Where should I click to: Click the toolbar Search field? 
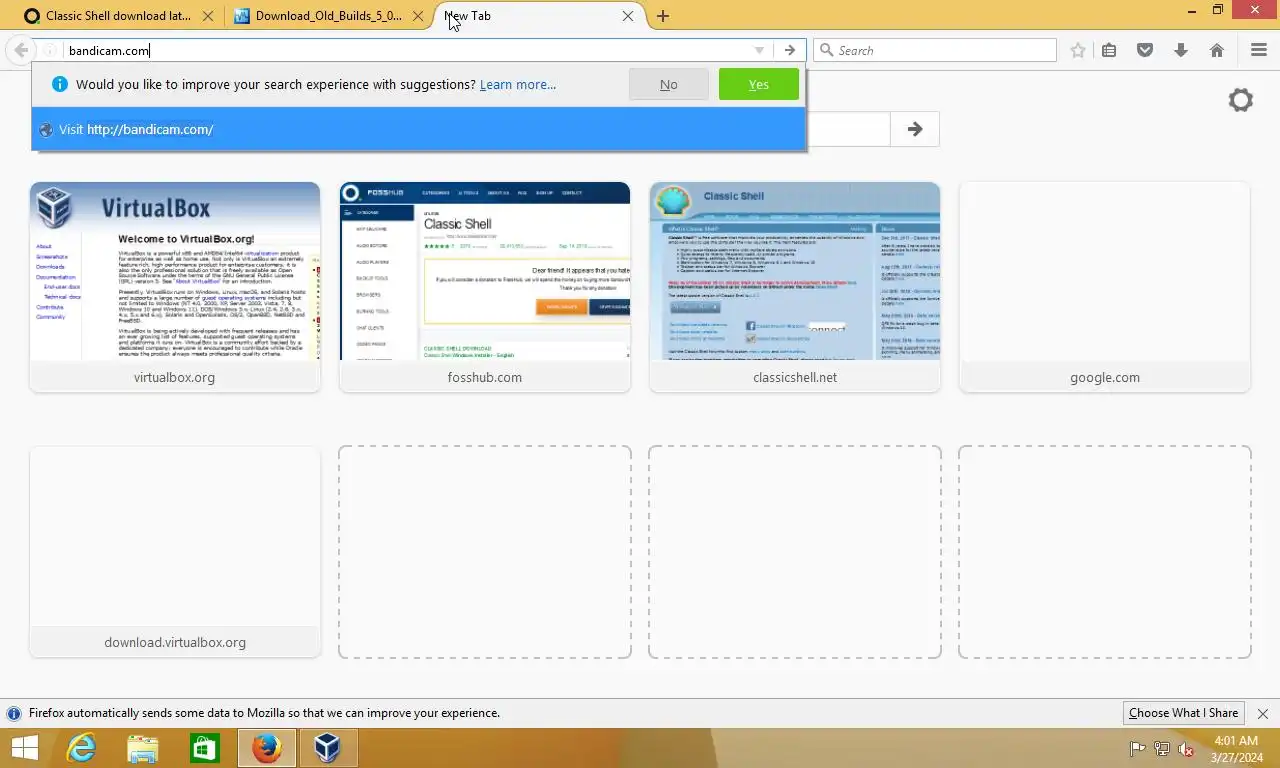[935, 50]
